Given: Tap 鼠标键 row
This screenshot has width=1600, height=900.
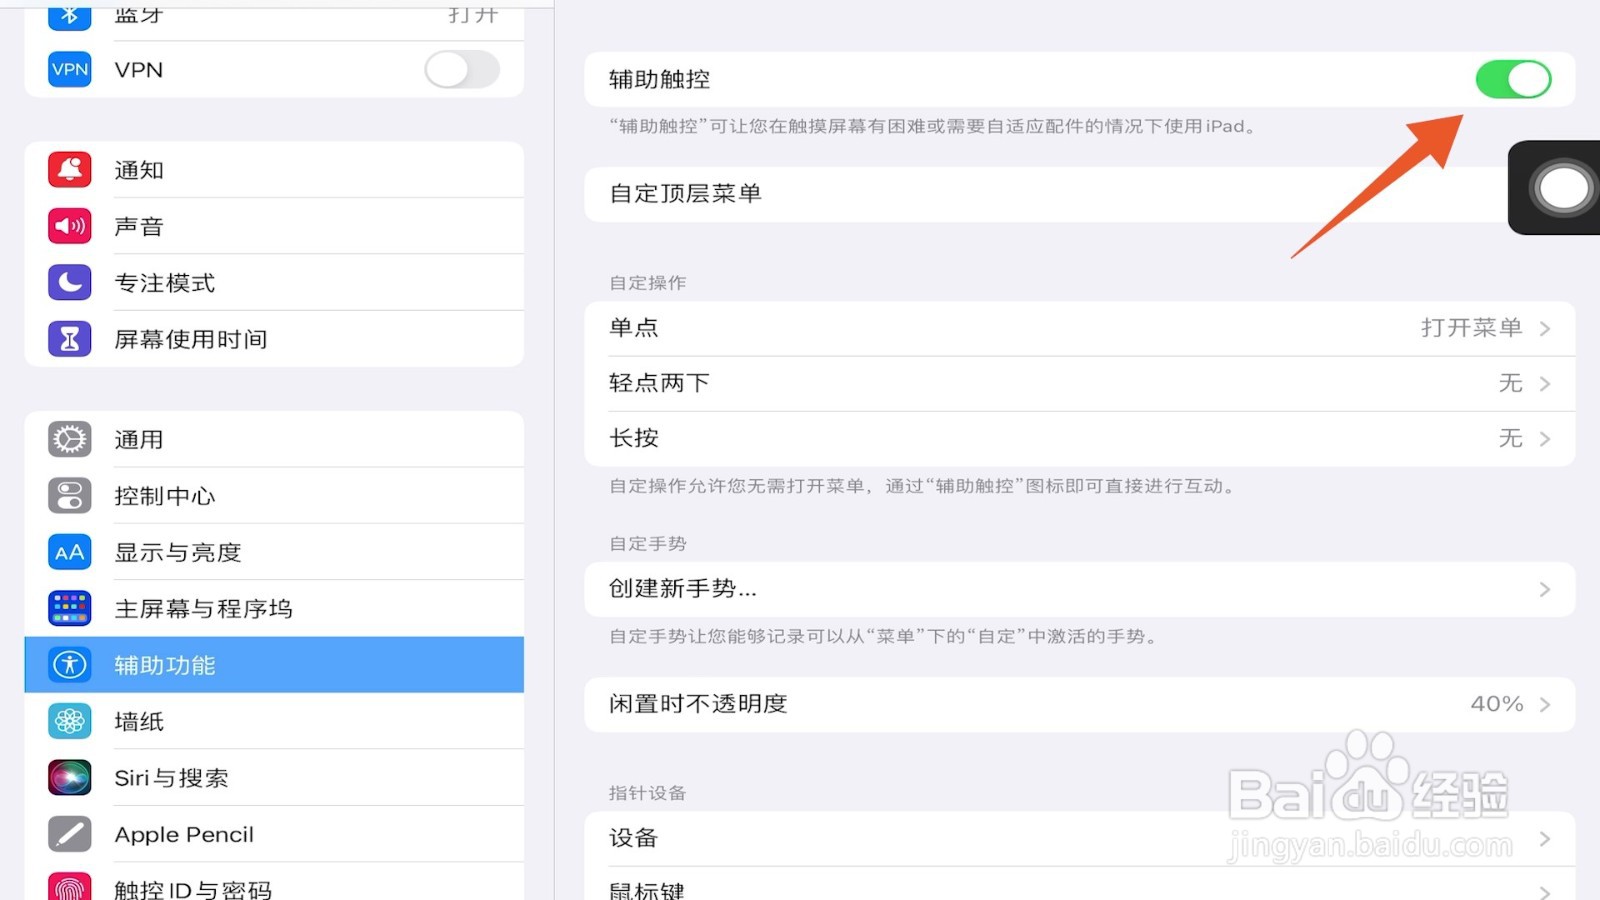Looking at the screenshot, I should pos(1080,884).
